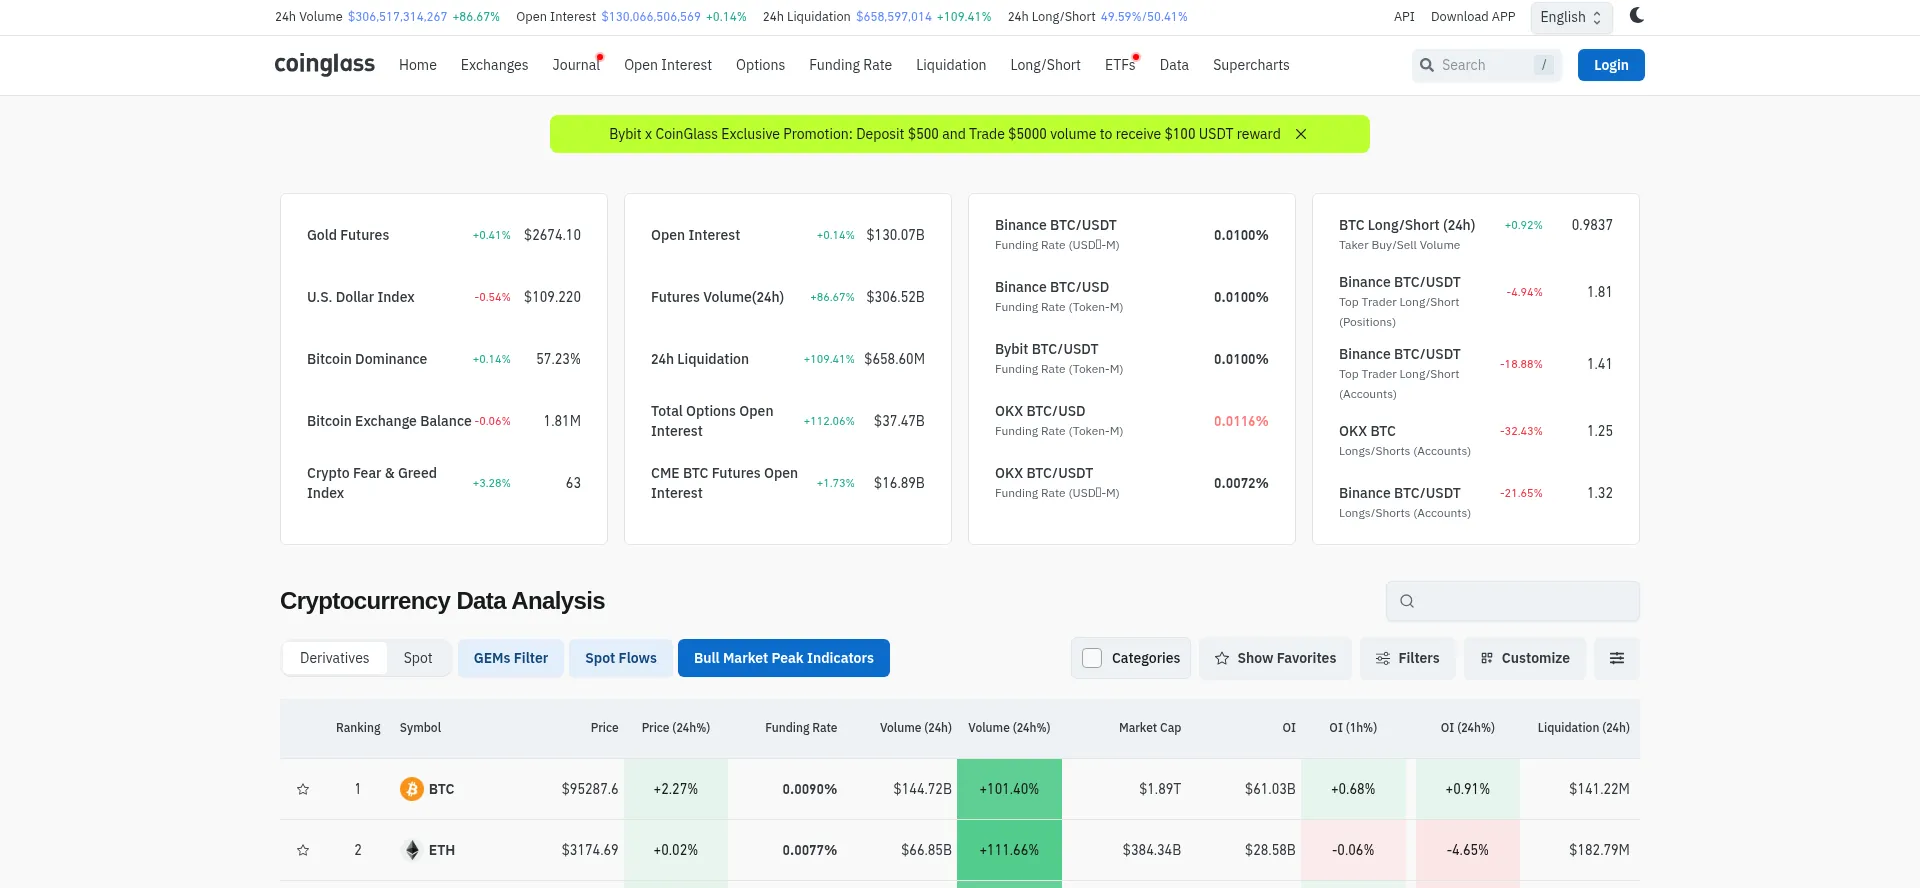Viewport: 1920px width, 888px height.
Task: Click BTC symbol name in table
Action: [x=441, y=789]
